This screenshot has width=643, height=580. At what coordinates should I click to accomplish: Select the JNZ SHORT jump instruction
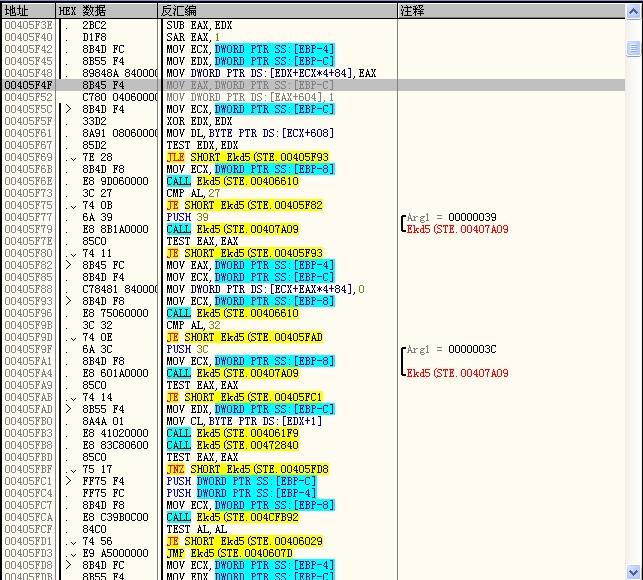pos(247,469)
